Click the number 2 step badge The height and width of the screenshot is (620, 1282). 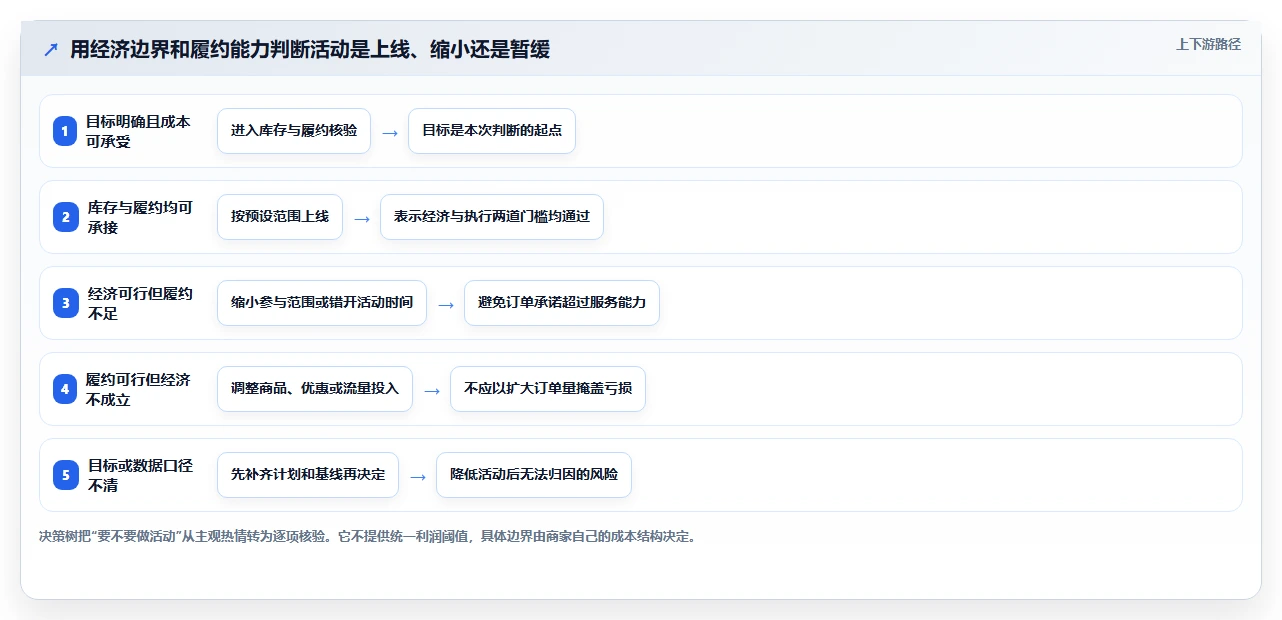pos(65,217)
